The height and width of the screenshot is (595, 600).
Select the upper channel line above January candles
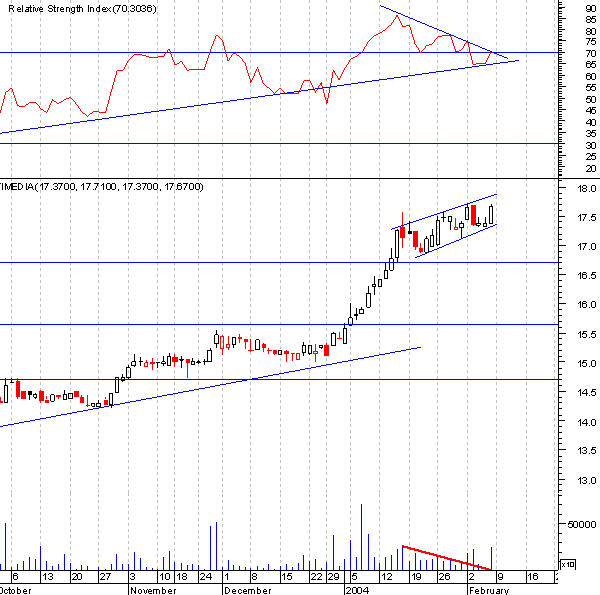[444, 212]
